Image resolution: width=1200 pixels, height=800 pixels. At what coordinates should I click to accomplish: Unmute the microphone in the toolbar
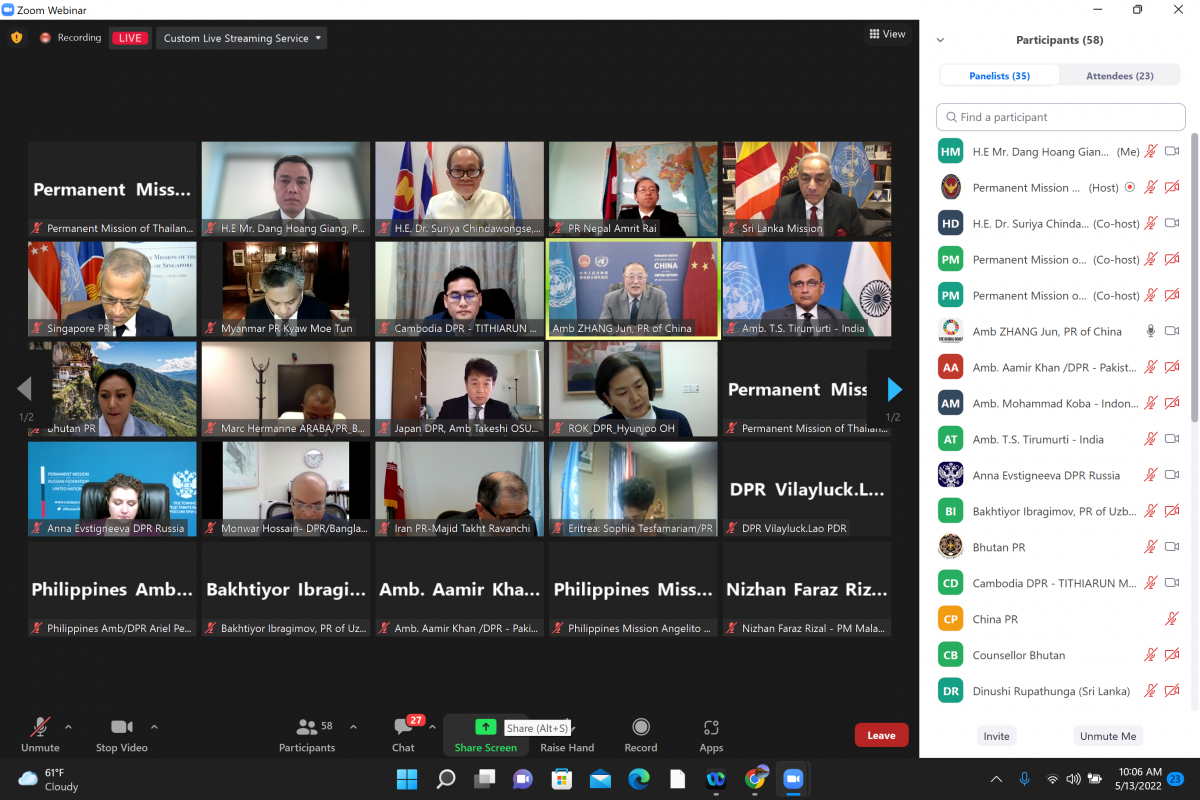[40, 728]
